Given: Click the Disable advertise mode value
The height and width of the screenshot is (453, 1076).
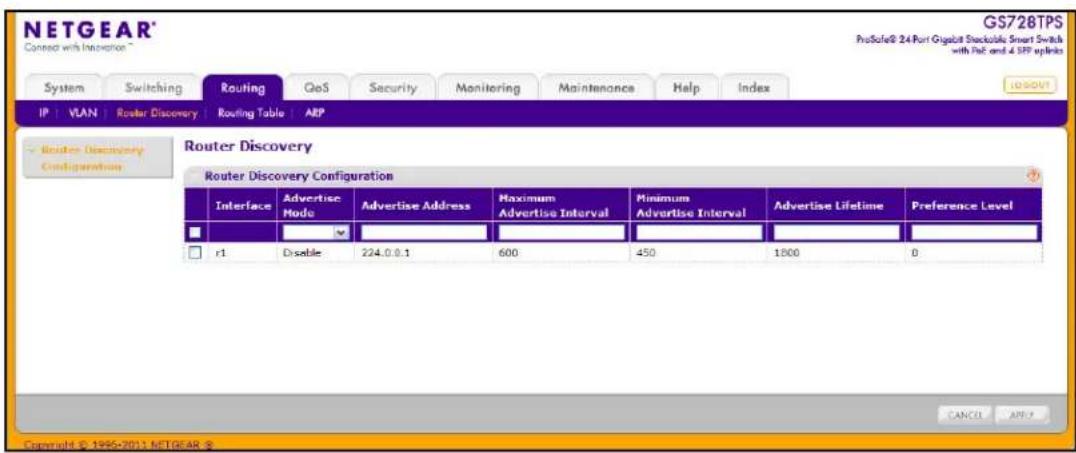Looking at the screenshot, I should [x=302, y=253].
